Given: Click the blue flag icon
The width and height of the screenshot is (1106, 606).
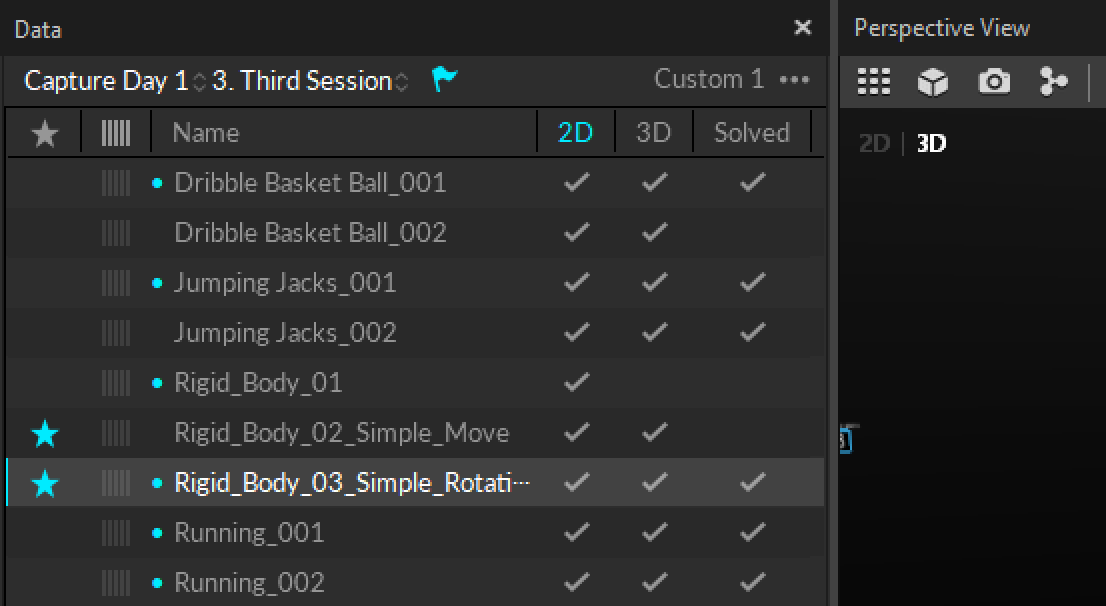Looking at the screenshot, I should point(444,80).
